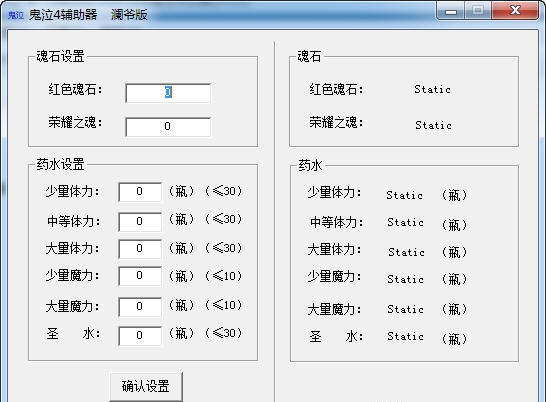Click 中等体力 Static value in 药水 panel
This screenshot has height=402, width=546.
[x=406, y=223]
